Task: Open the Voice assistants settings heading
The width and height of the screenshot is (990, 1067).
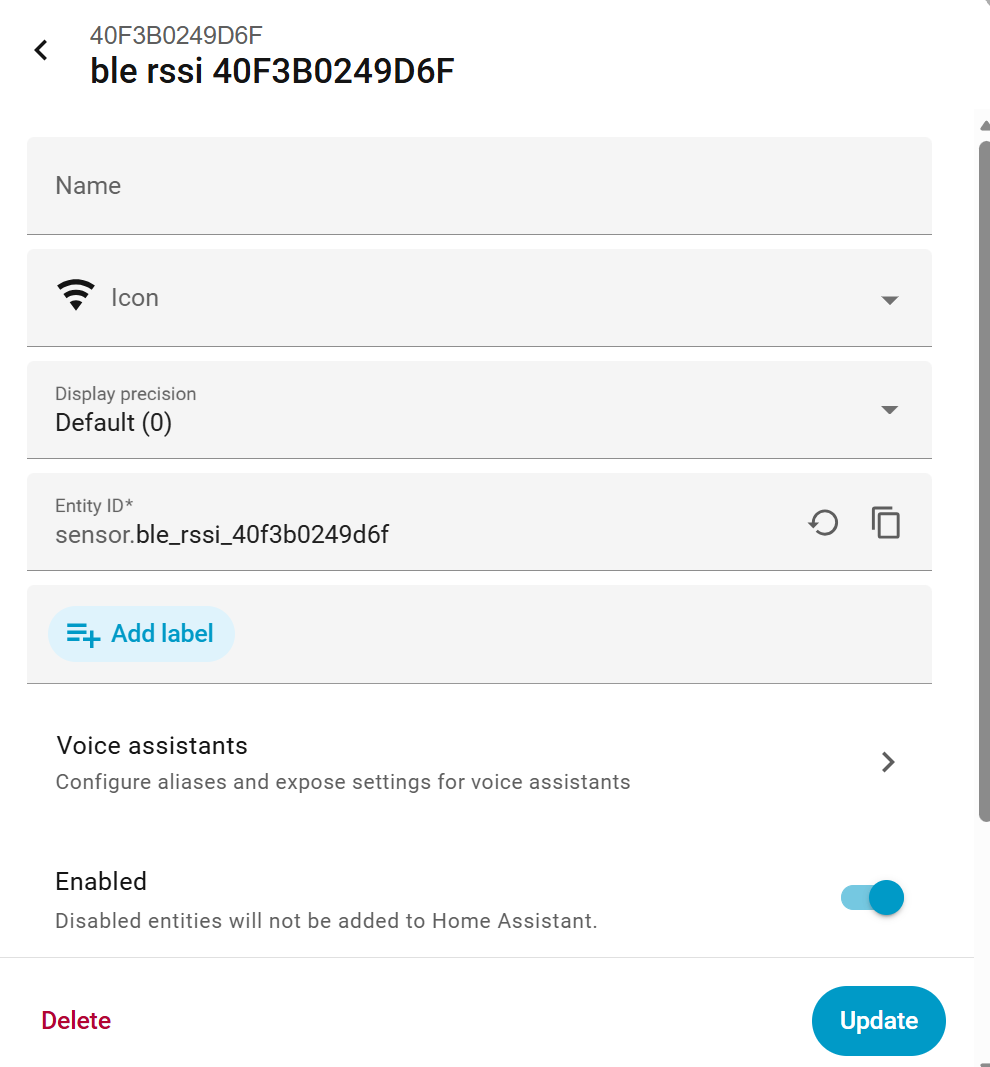Action: pos(152,746)
